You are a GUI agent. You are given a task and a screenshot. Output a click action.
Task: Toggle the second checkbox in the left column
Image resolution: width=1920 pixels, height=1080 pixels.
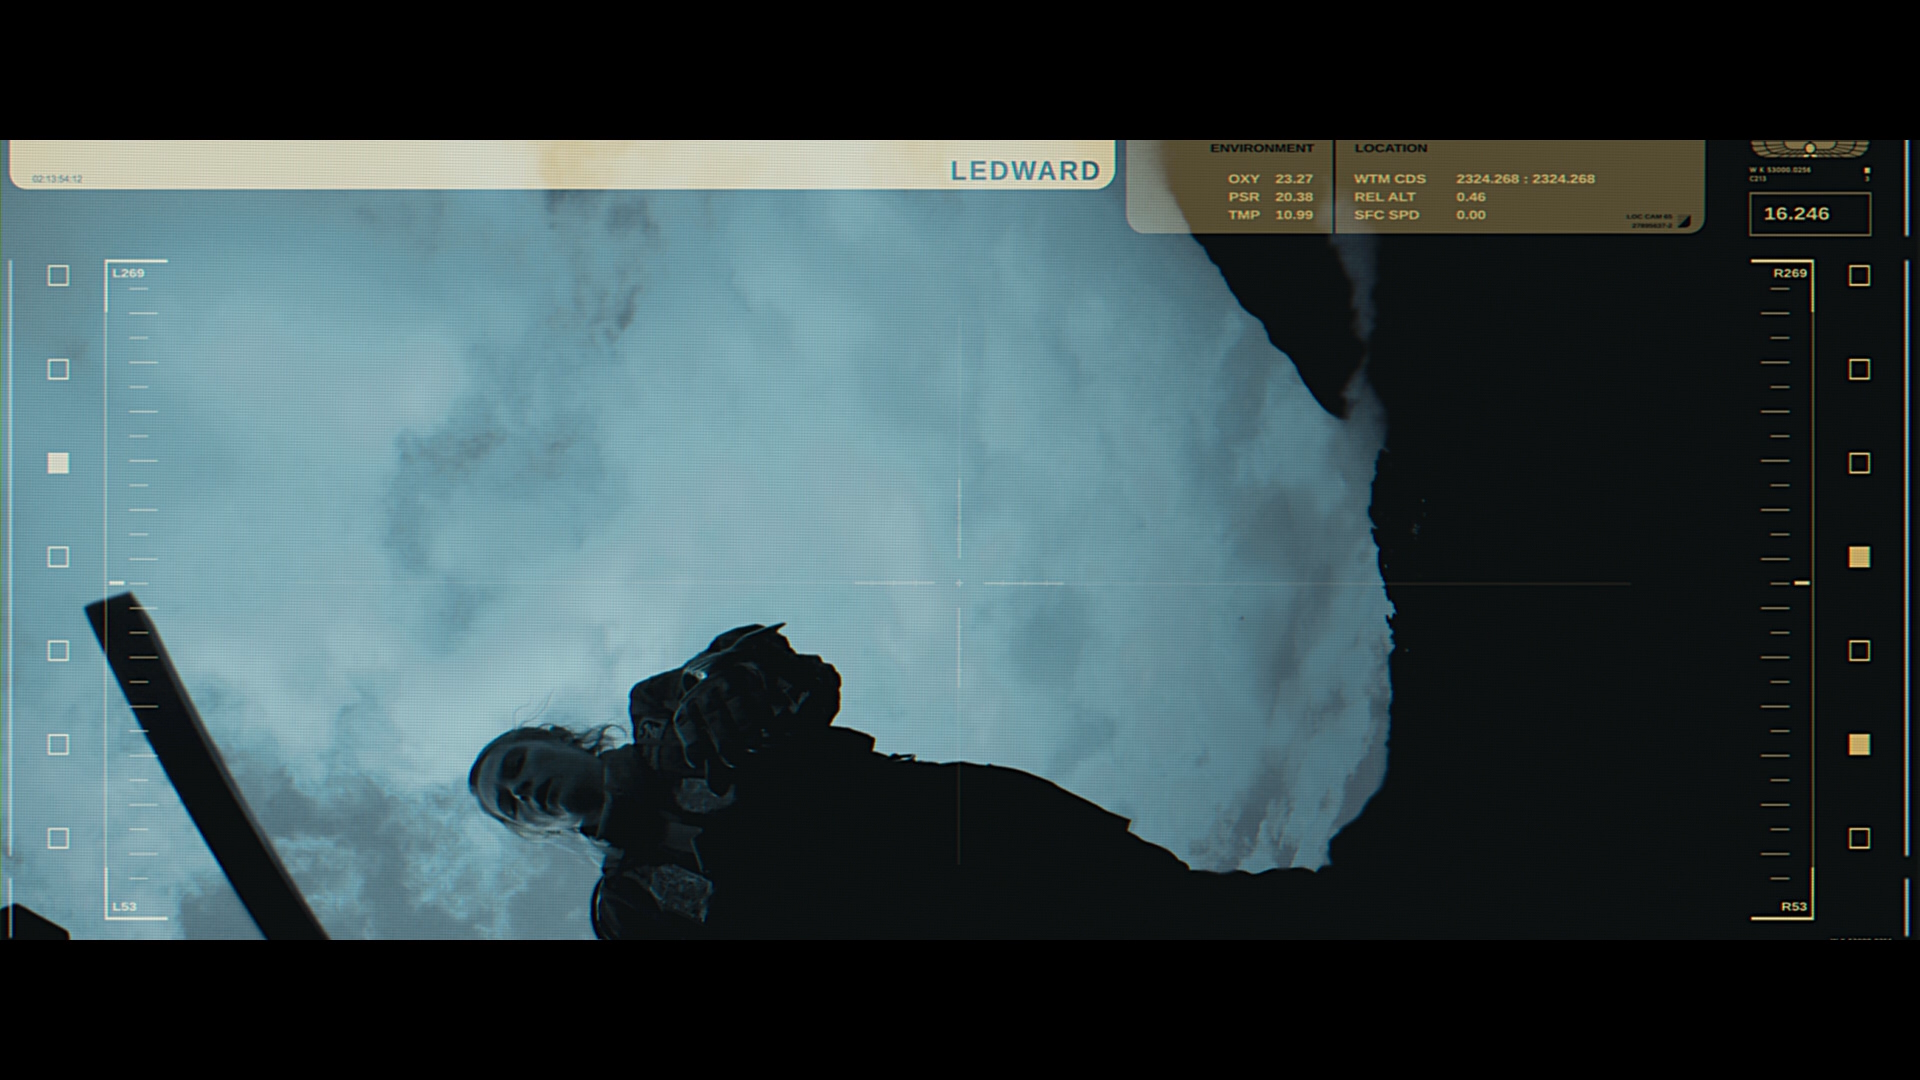59,369
